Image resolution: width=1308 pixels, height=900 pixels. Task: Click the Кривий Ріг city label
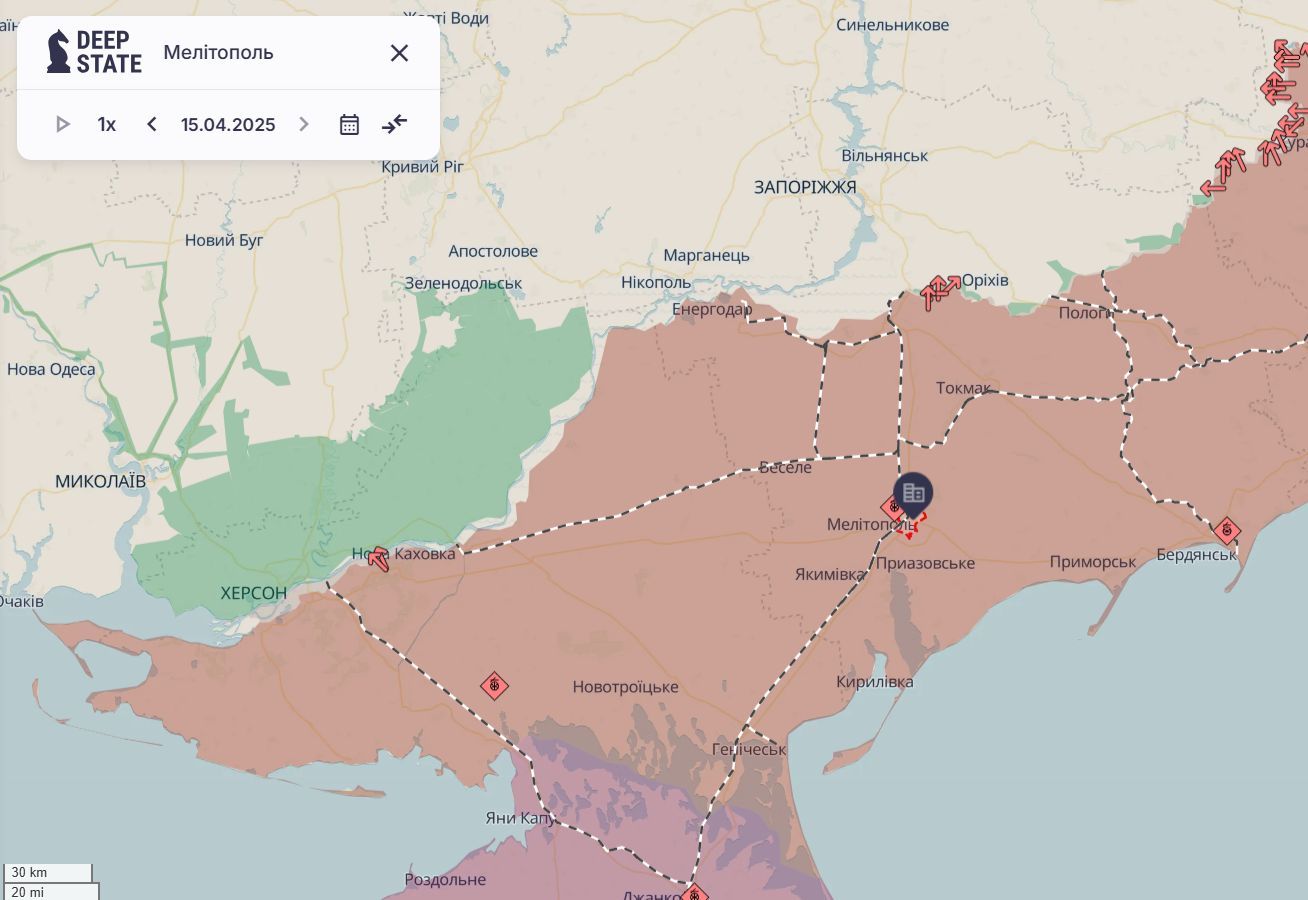[423, 166]
